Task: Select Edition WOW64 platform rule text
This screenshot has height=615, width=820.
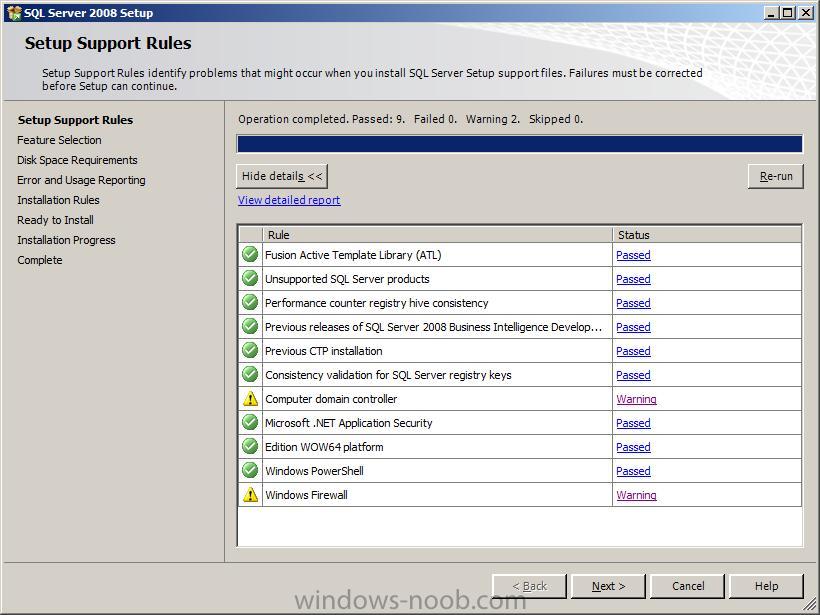Action: [324, 447]
